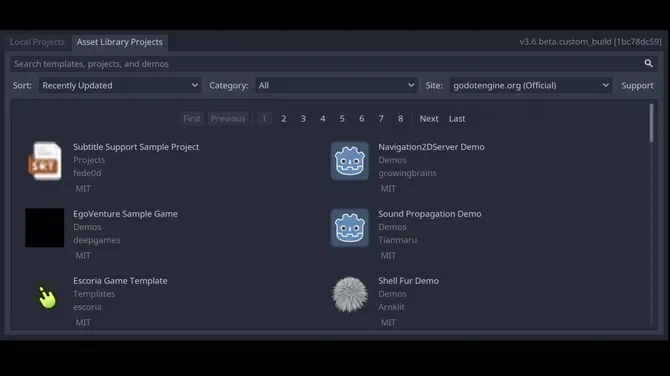Screen dimensions: 670x376
Task: Click the search magnifier icon
Action: point(648,64)
